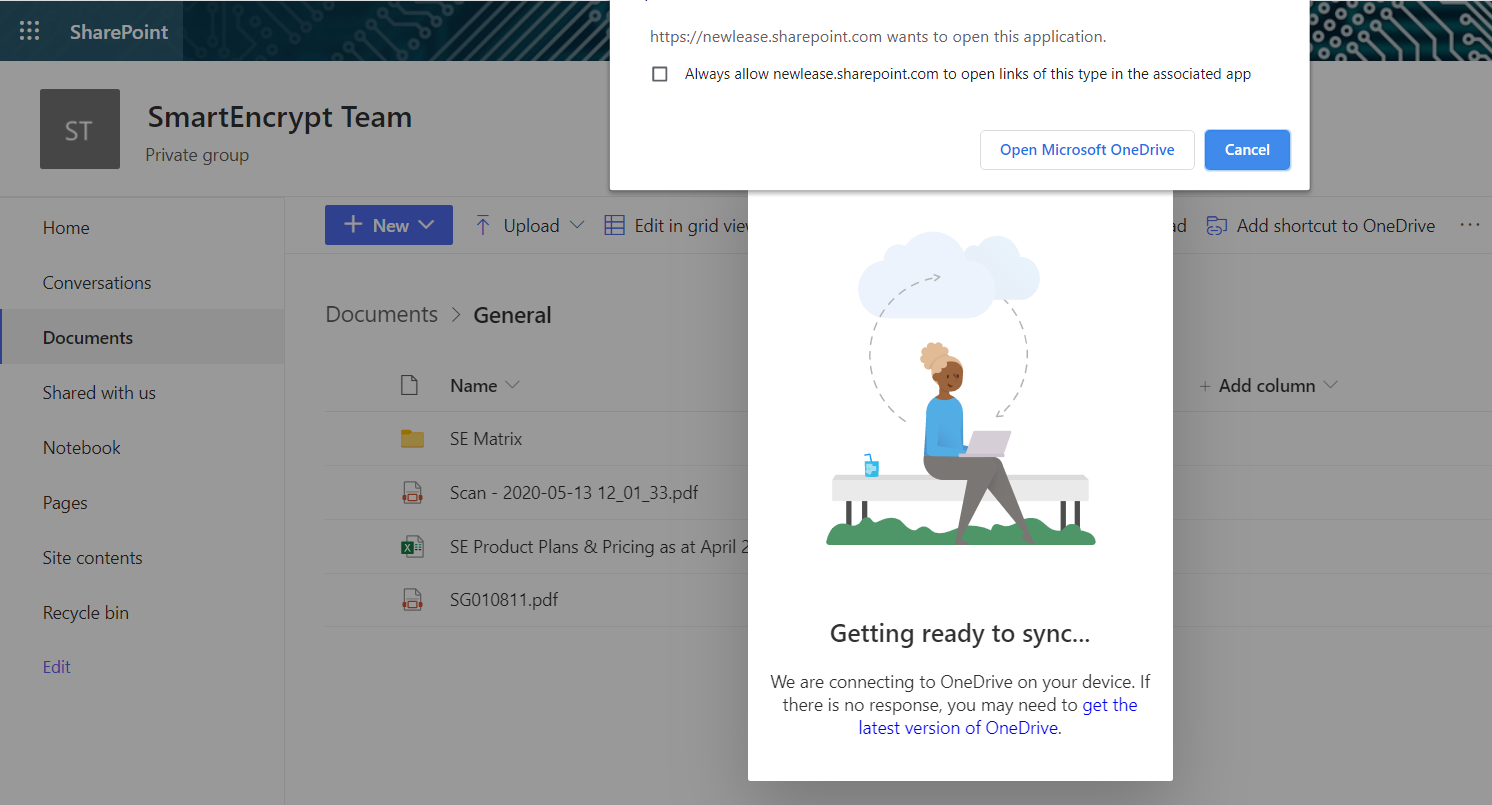The image size is (1492, 805).
Task: Open the New dropdown button
Action: [x=389, y=225]
